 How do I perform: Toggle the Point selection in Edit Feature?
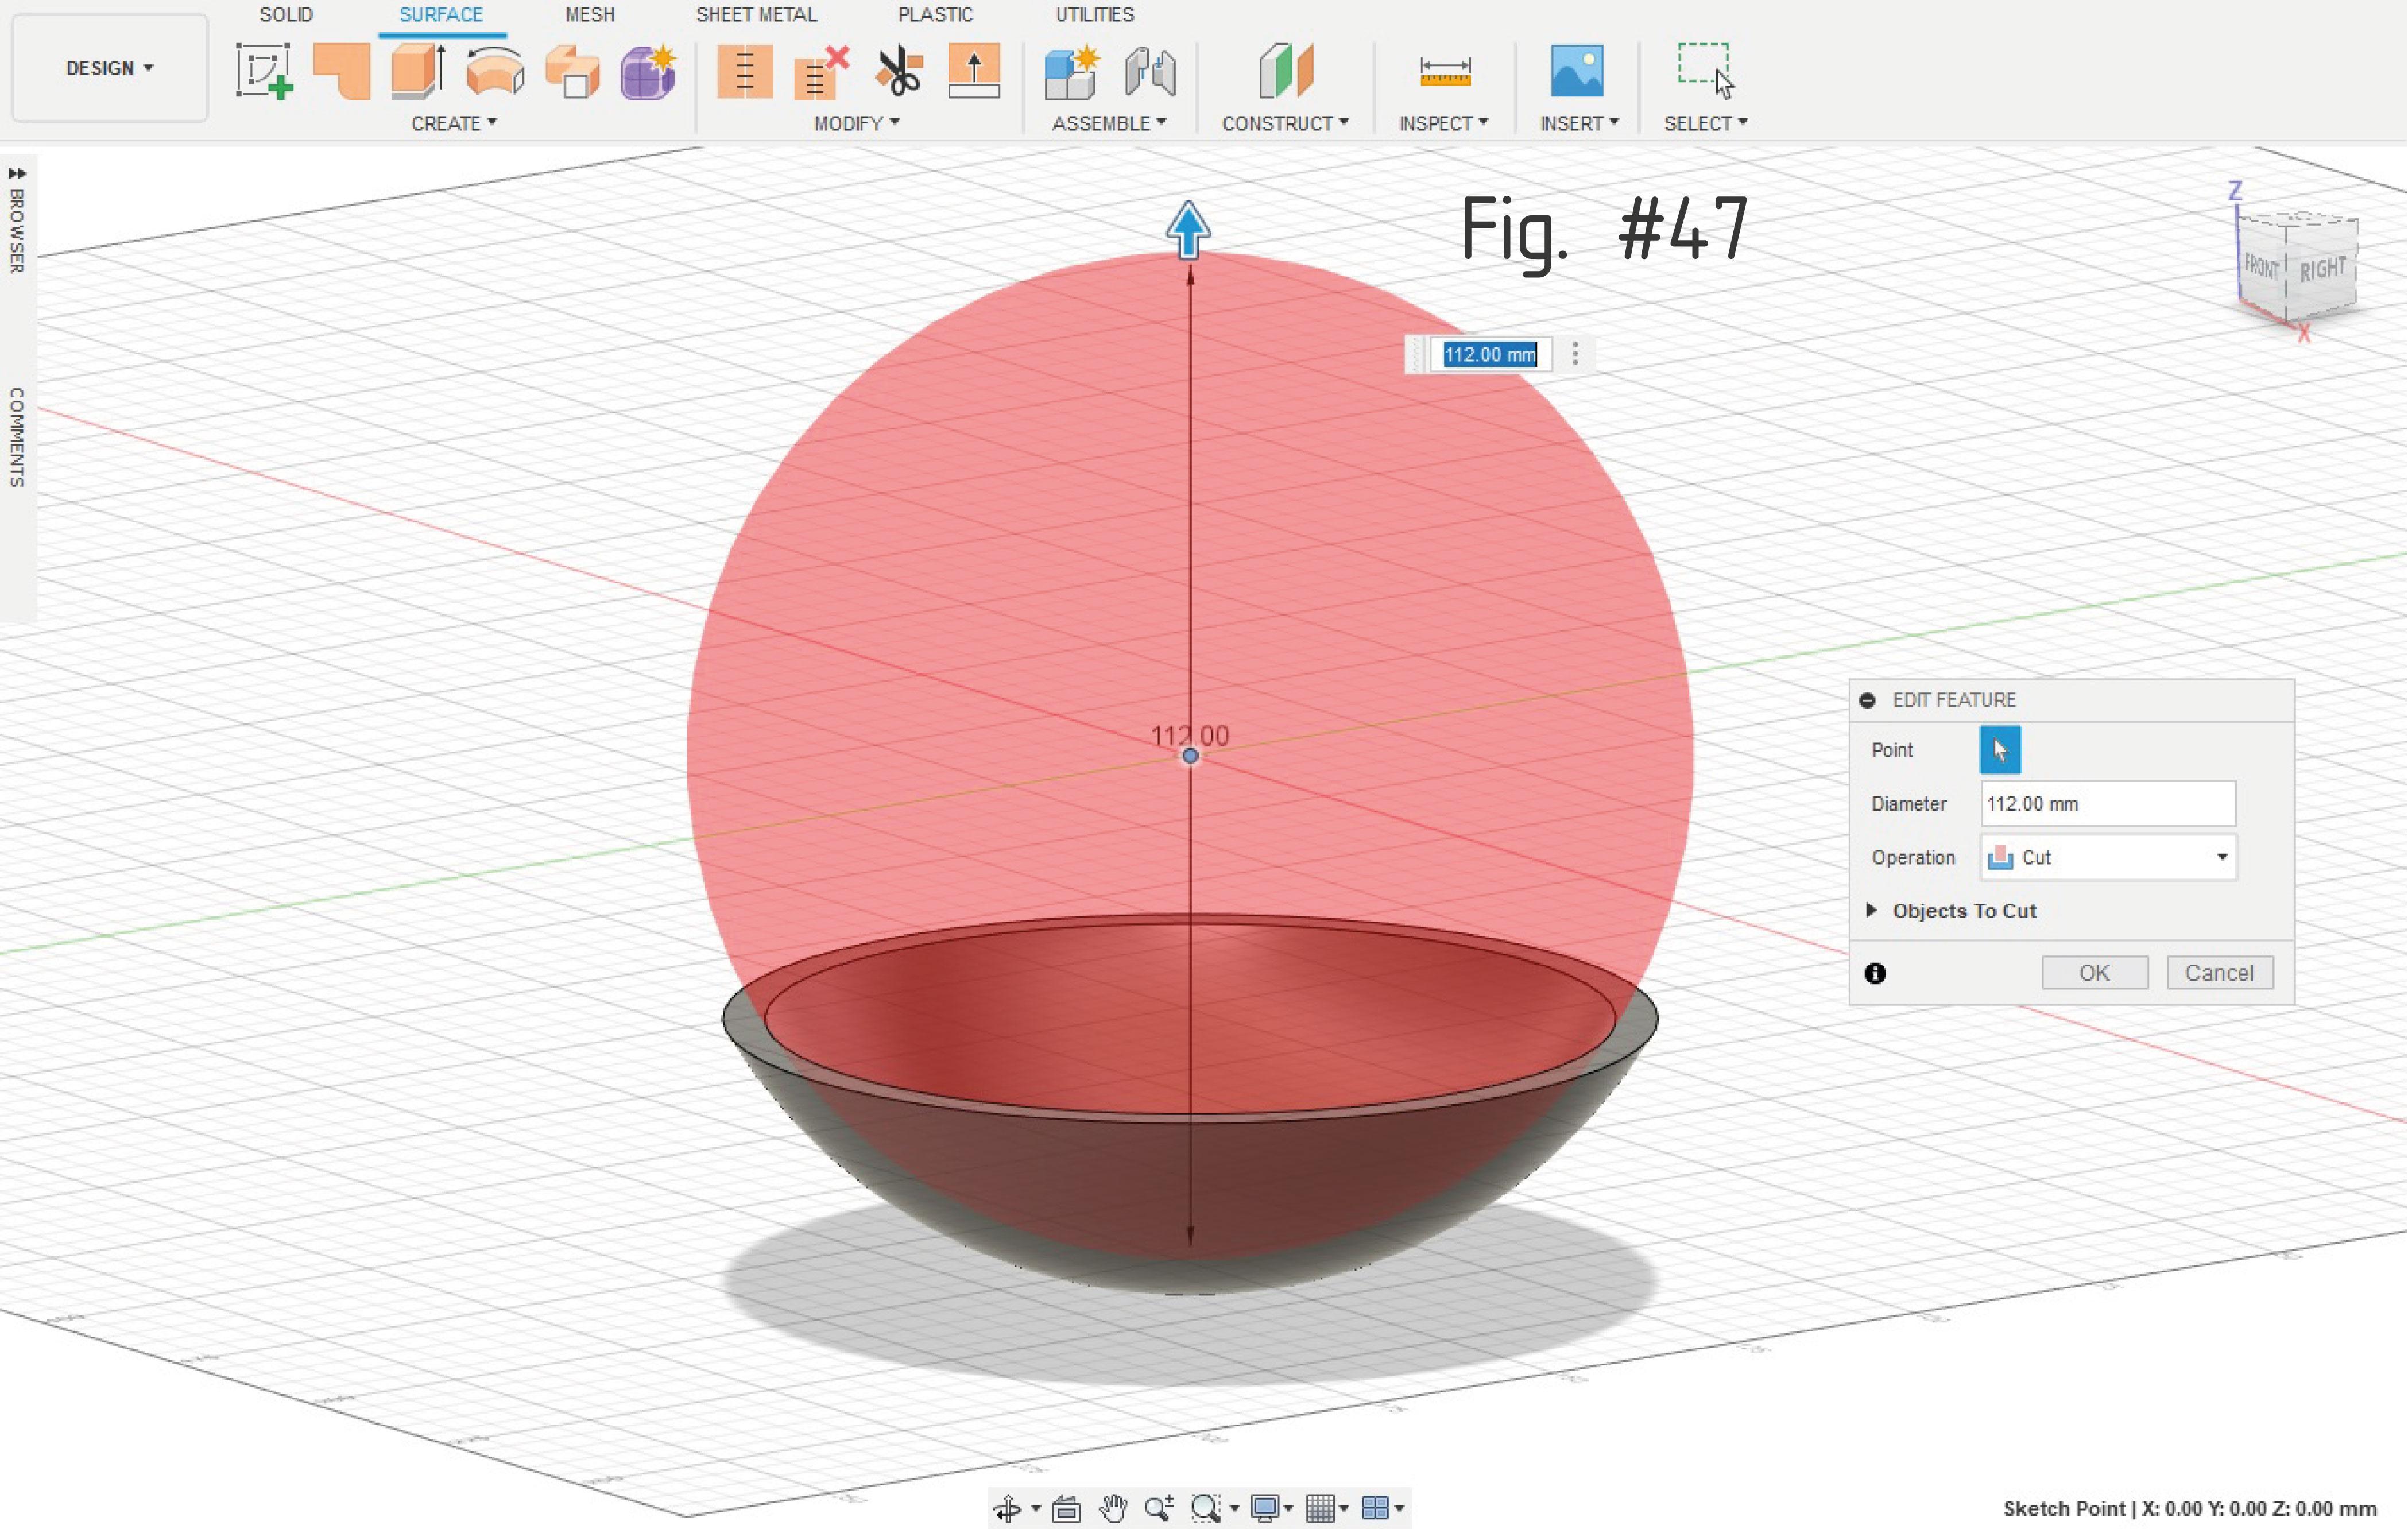click(2000, 749)
